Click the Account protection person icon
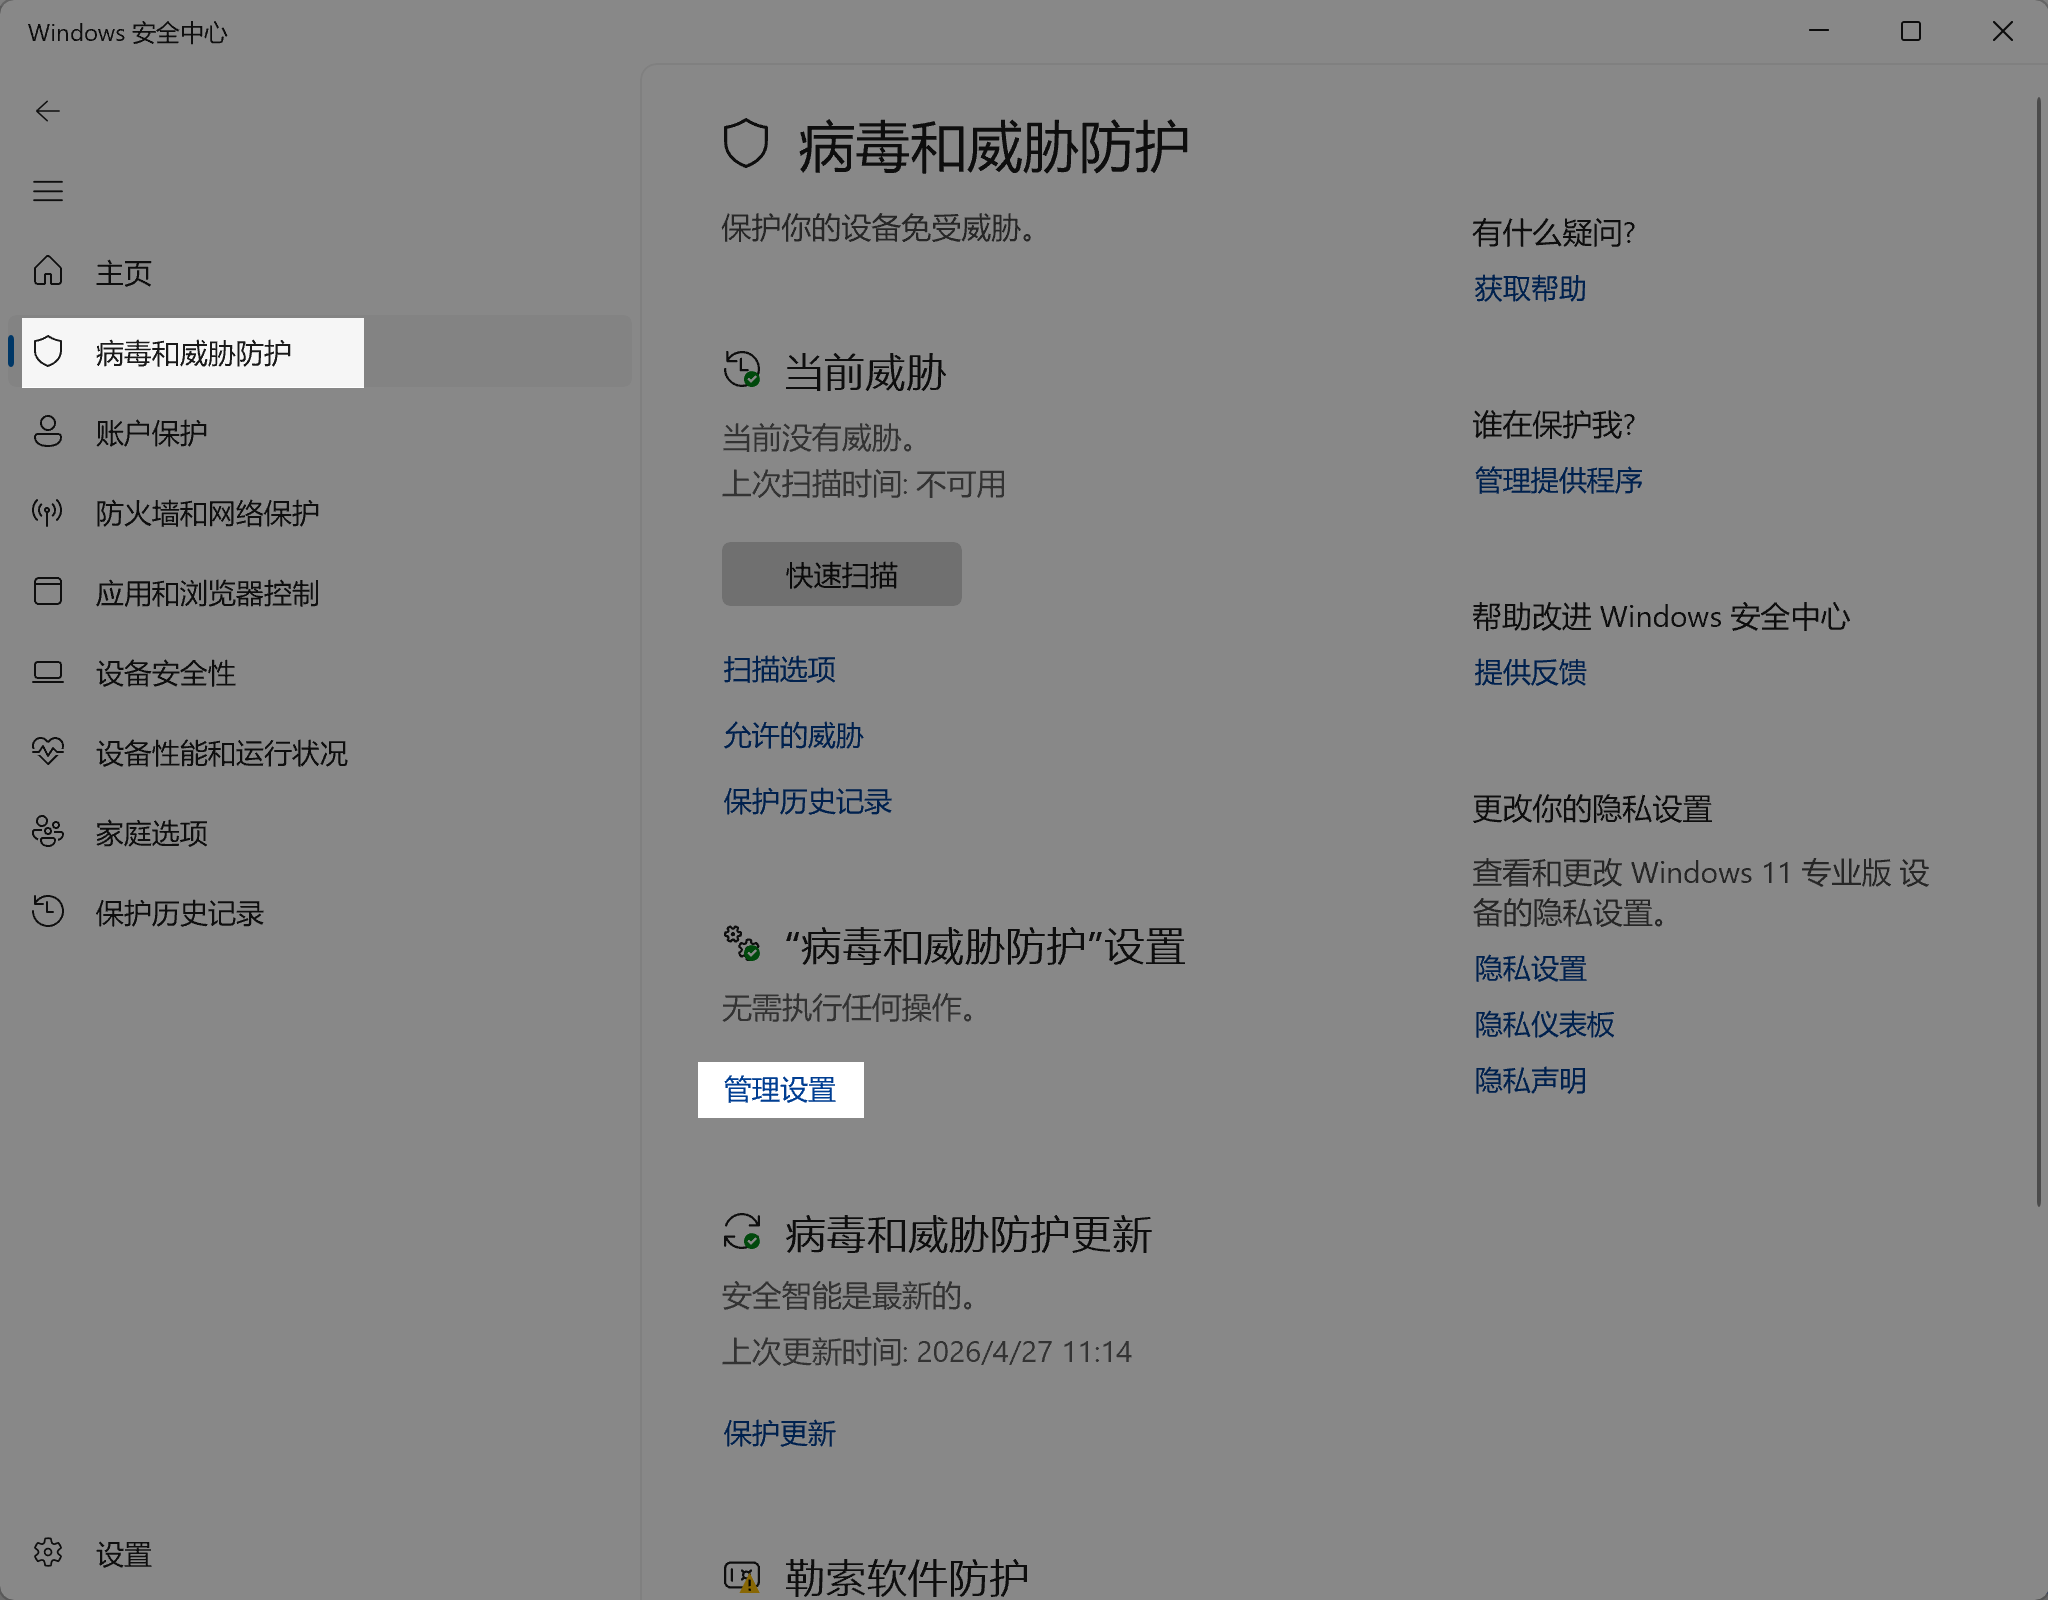This screenshot has height=1600, width=2048. [47, 432]
